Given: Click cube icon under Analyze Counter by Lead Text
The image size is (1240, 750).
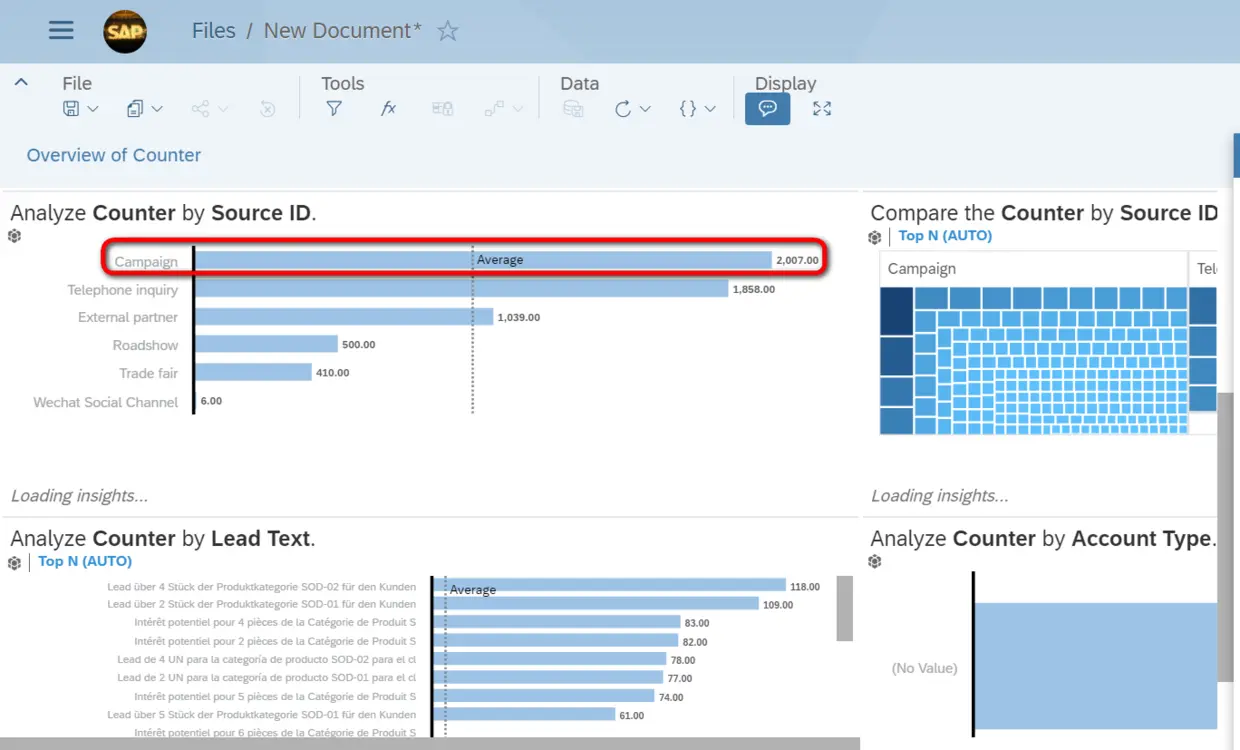Looking at the screenshot, I should 14,562.
